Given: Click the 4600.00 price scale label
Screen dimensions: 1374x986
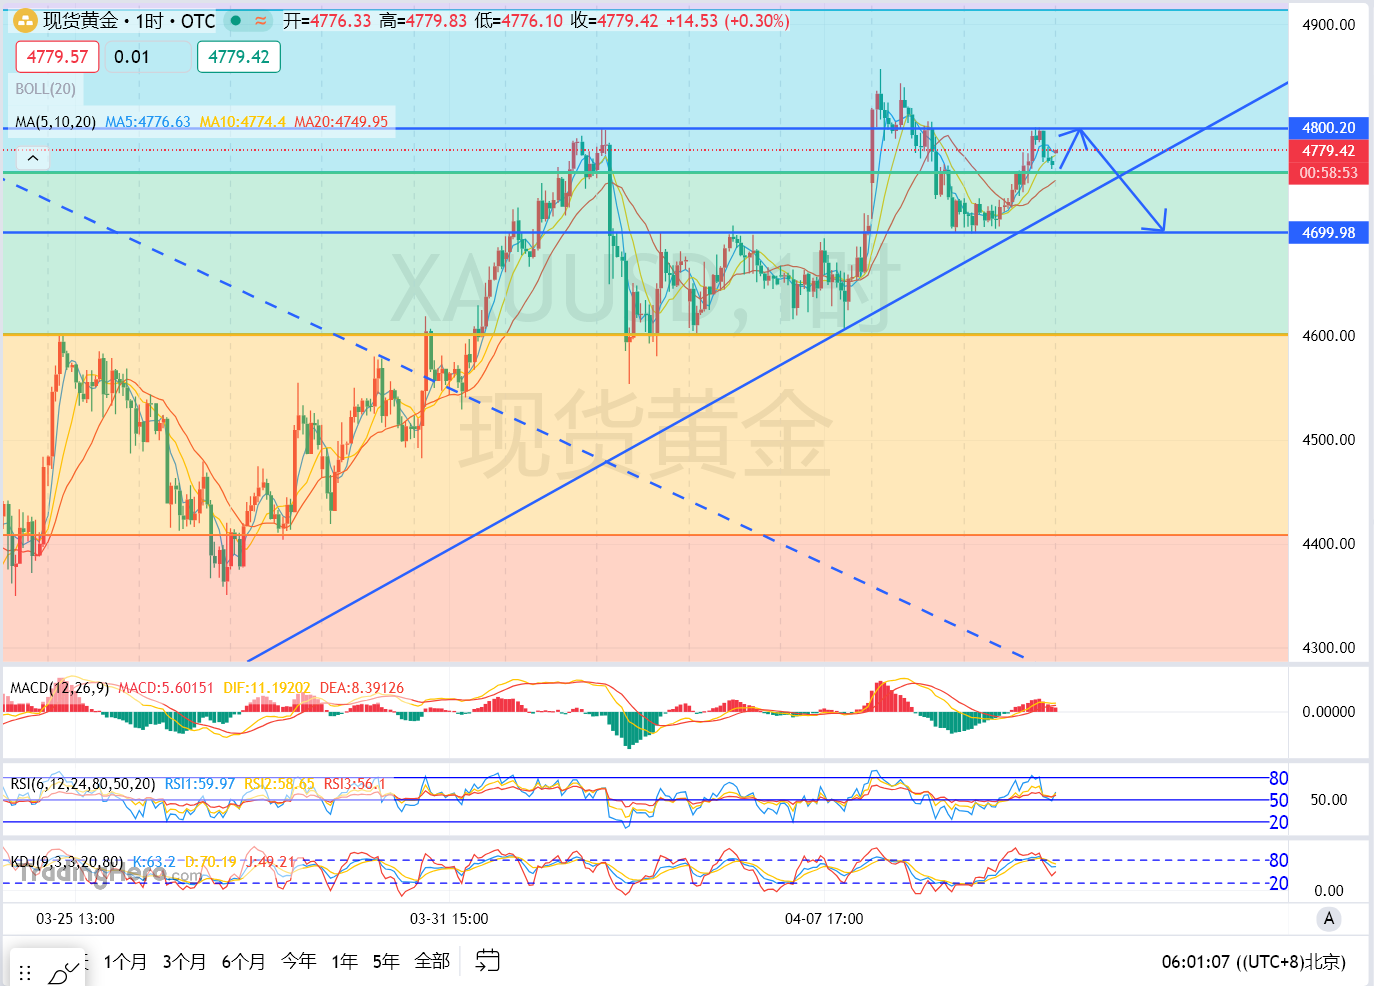Looking at the screenshot, I should pyautogui.click(x=1329, y=336).
